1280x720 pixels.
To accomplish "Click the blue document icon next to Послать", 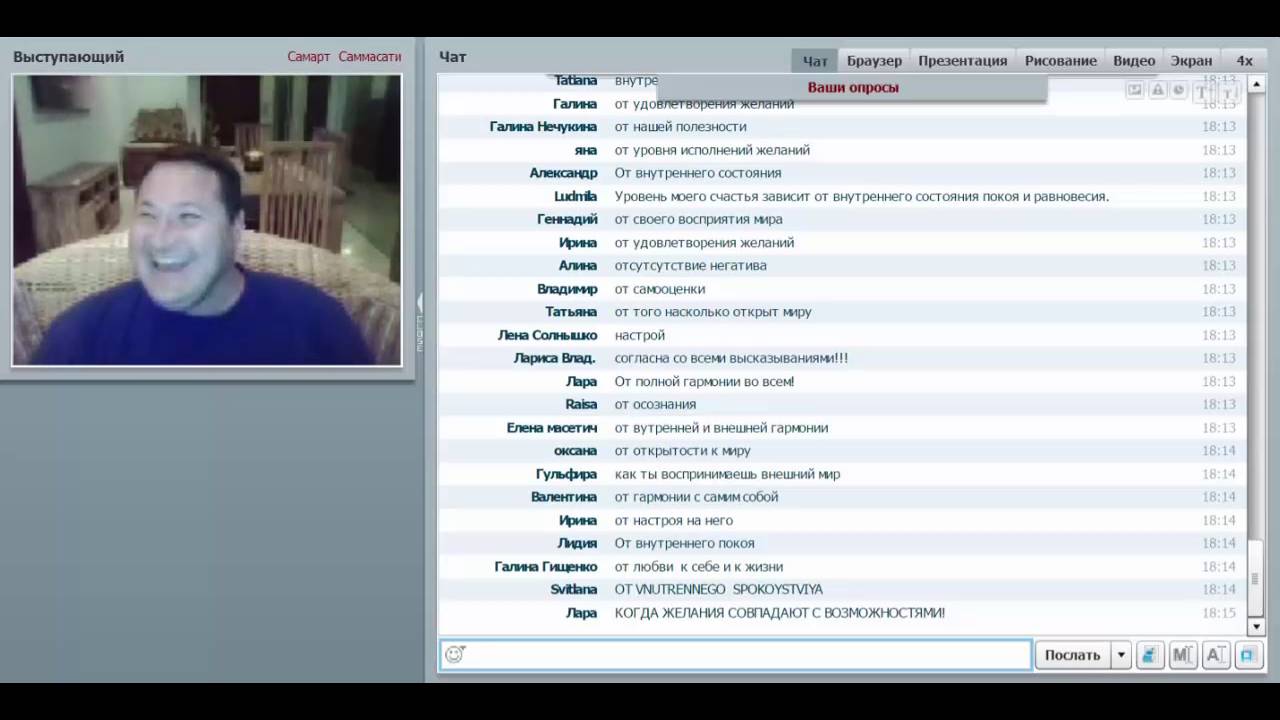I will click(1150, 655).
